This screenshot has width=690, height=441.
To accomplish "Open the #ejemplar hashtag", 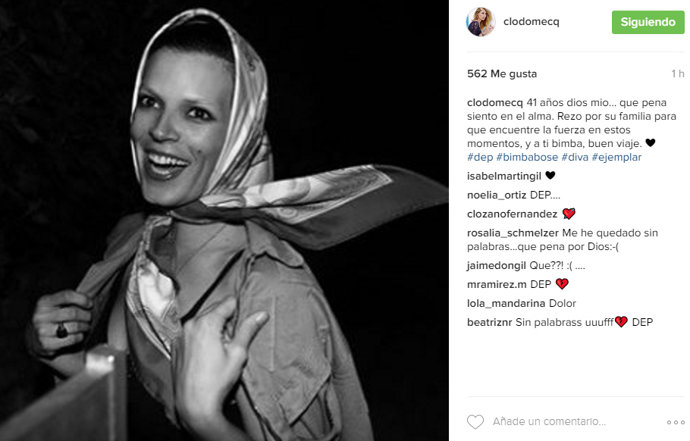I will [617, 157].
